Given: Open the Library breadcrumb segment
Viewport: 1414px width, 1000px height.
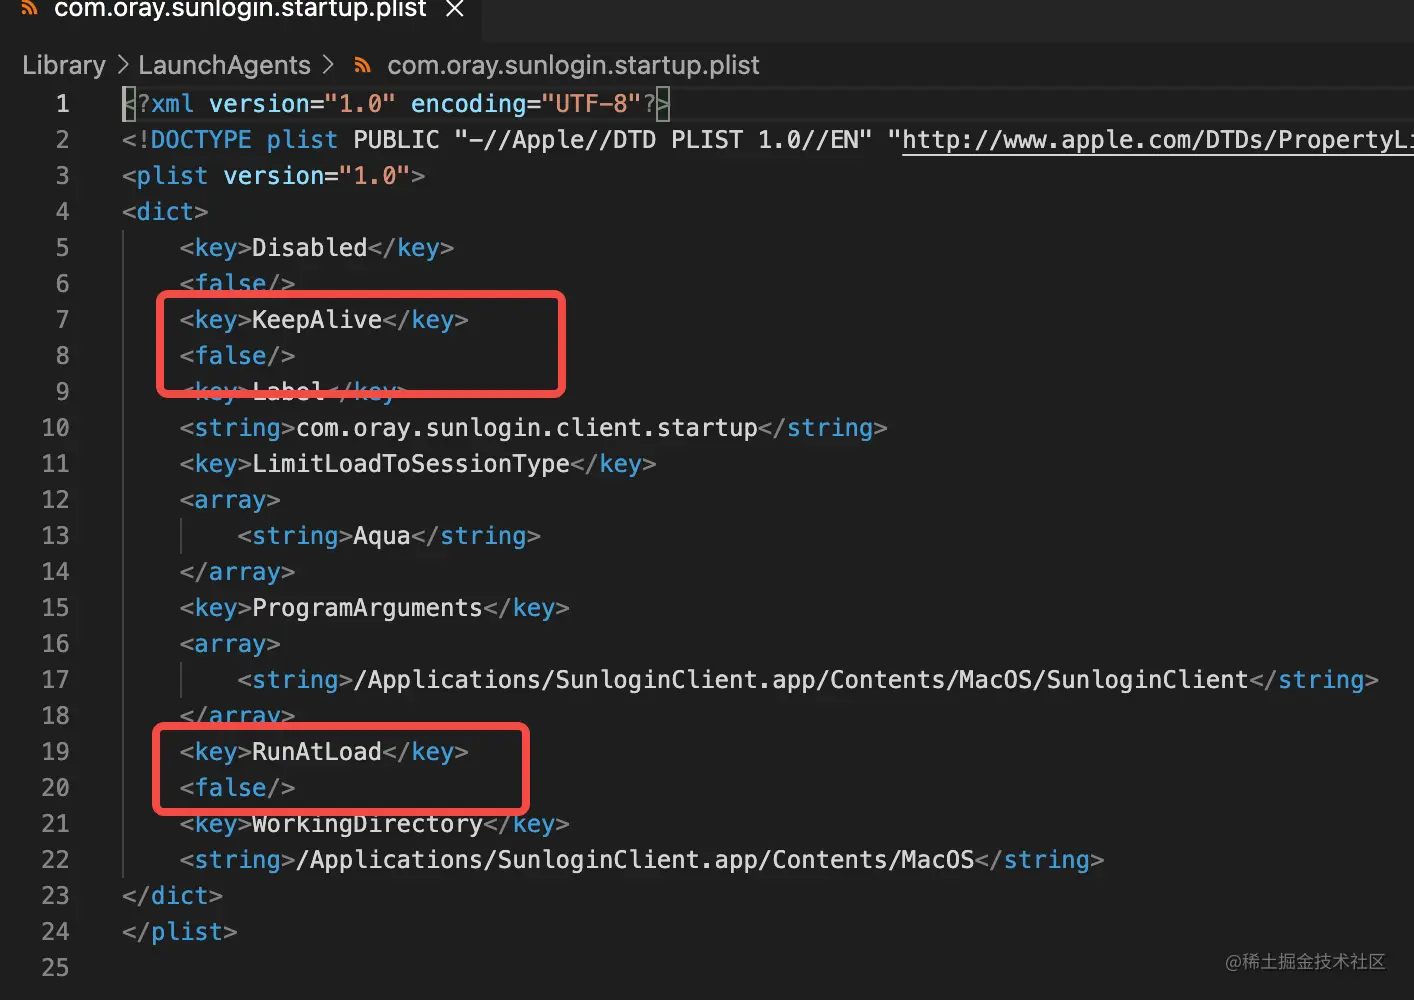Looking at the screenshot, I should coord(64,66).
